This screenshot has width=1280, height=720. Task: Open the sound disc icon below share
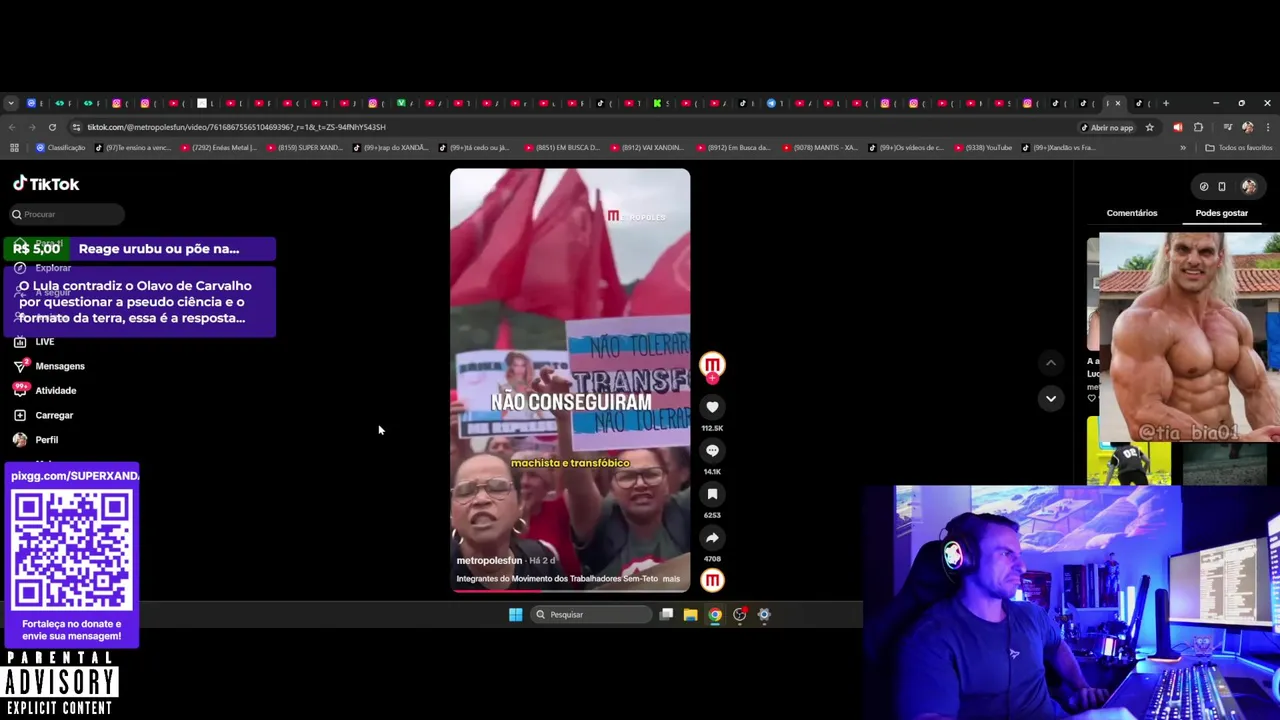(712, 580)
